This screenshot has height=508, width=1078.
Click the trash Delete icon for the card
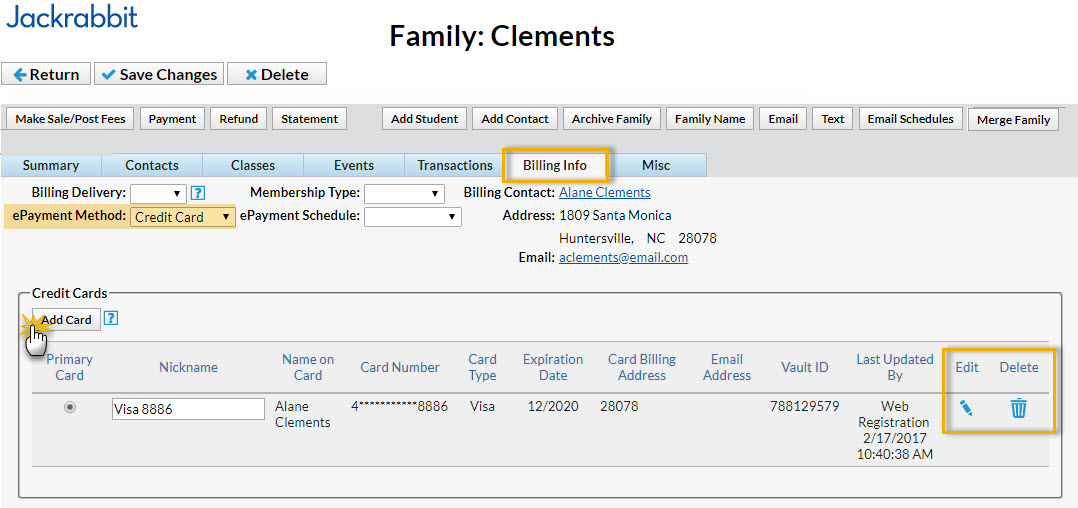1018,408
